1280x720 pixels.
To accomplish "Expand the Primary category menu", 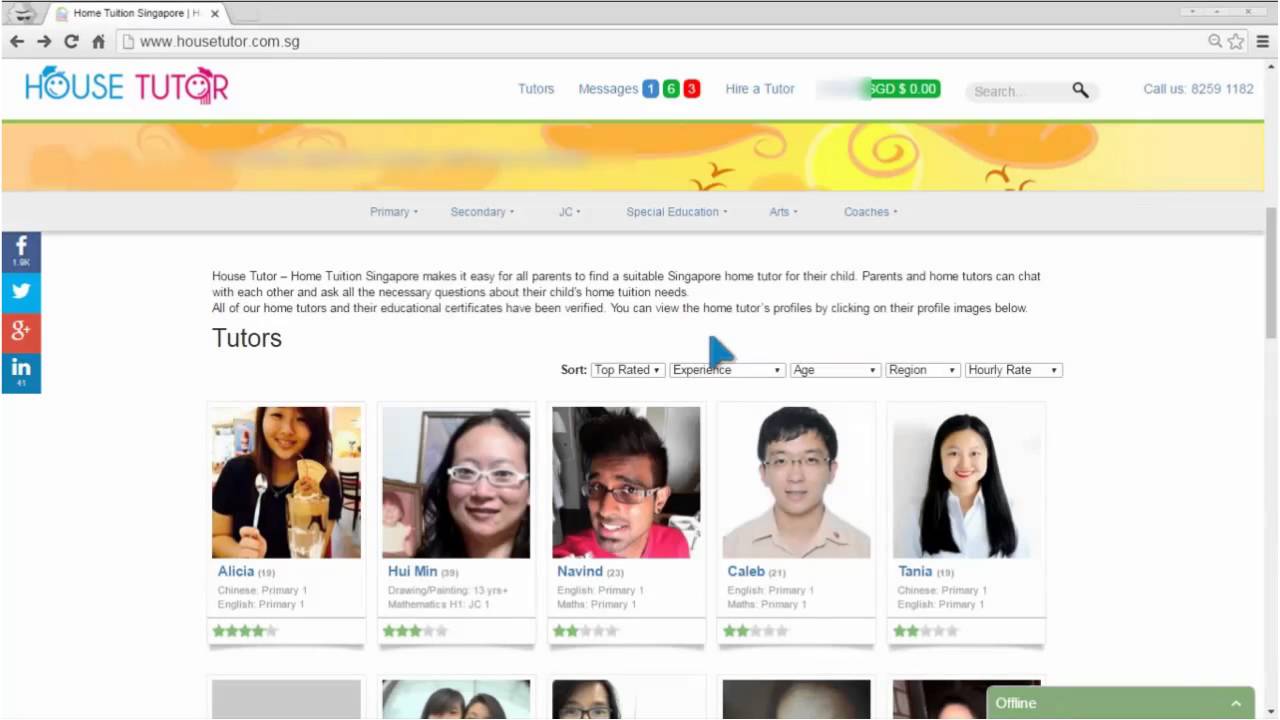I will 394,212.
